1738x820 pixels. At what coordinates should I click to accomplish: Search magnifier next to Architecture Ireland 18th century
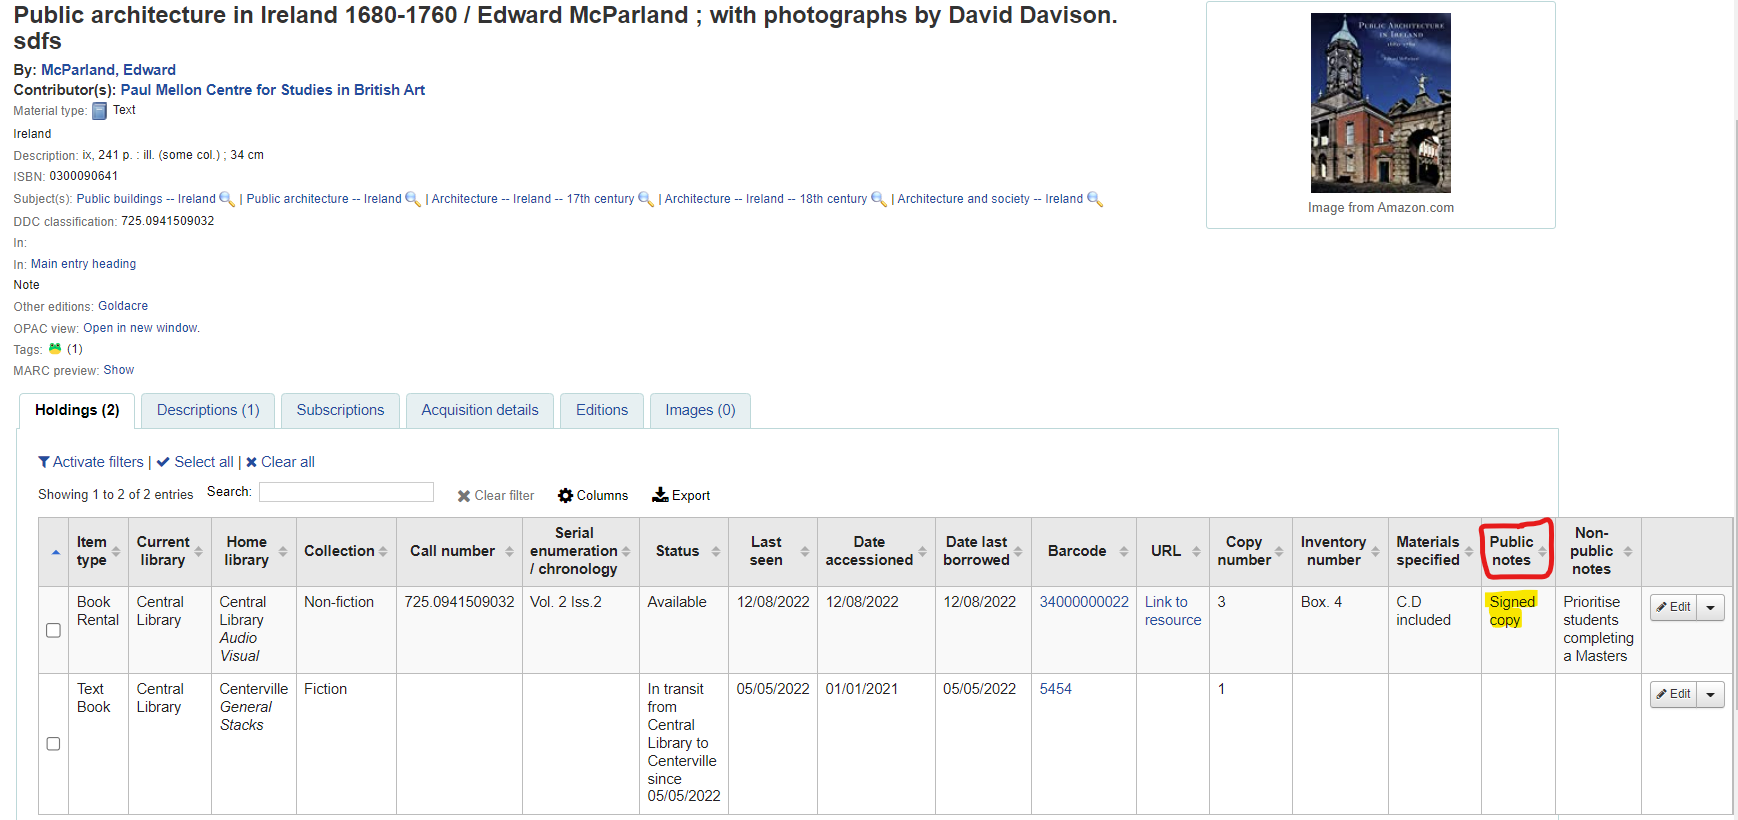pos(879,199)
